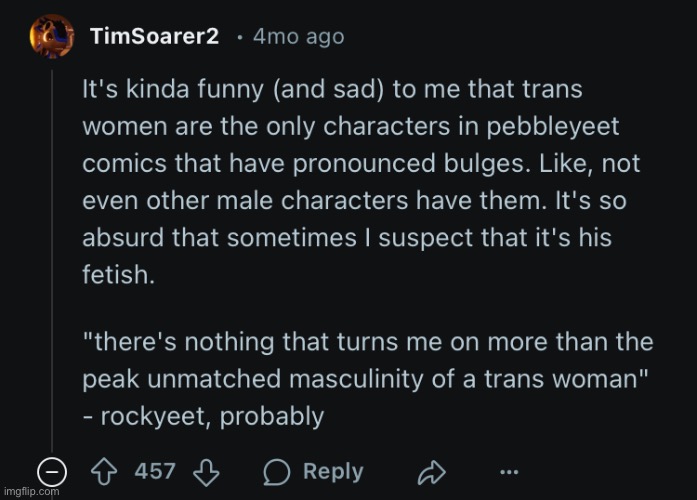Click the line "- rockyeet, probably"
Image resolution: width=697 pixels, height=500 pixels.
pyautogui.click(x=203, y=417)
